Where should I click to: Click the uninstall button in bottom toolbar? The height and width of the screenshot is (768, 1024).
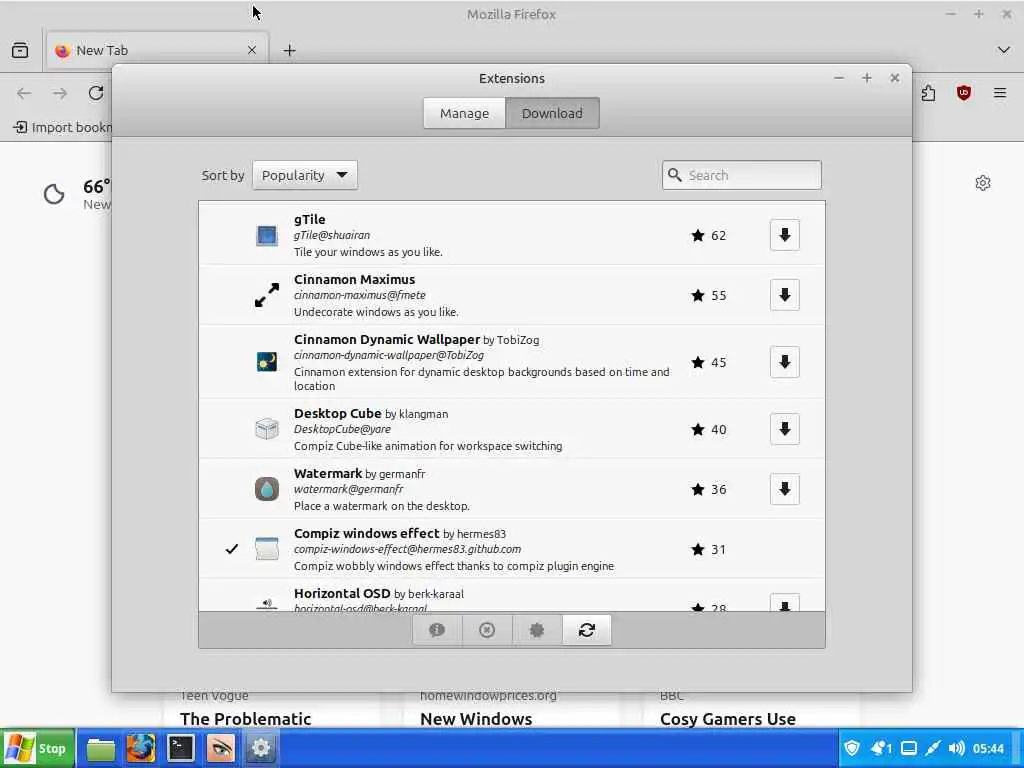(x=487, y=630)
